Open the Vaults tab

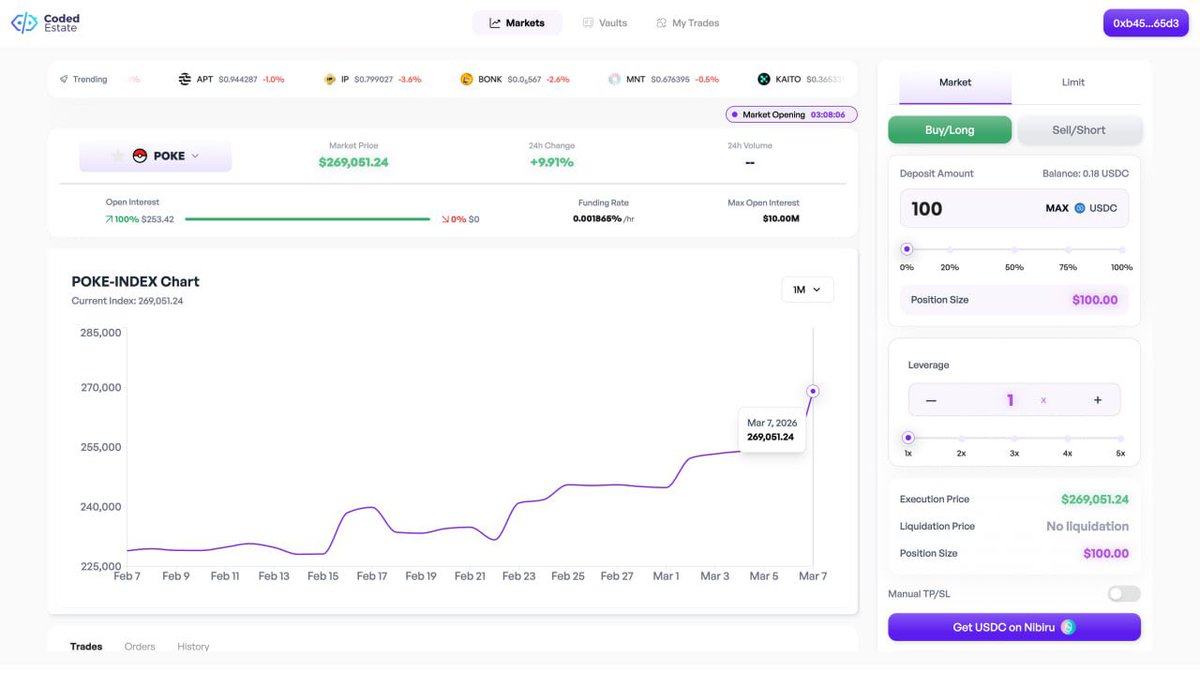[605, 23]
